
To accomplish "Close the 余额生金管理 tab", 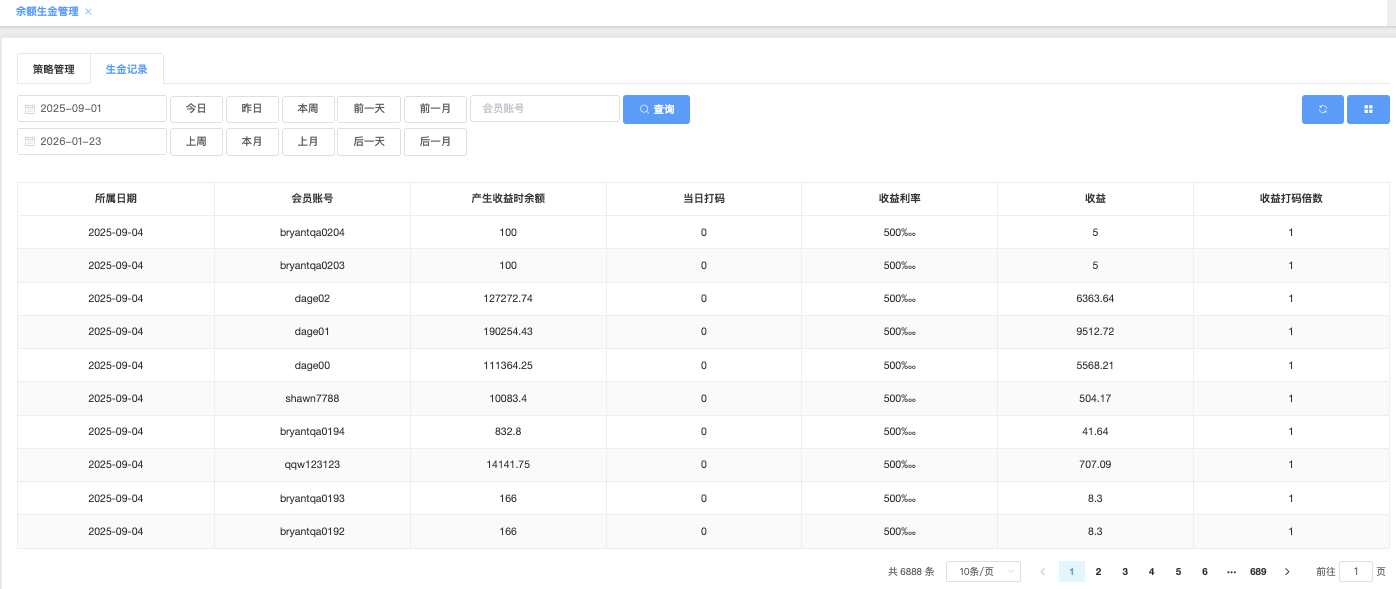I will pyautogui.click(x=88, y=12).
